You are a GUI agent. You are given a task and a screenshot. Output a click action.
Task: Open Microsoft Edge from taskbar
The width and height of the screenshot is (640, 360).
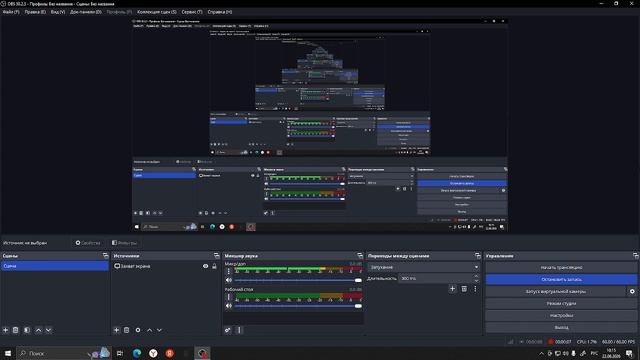coord(137,353)
